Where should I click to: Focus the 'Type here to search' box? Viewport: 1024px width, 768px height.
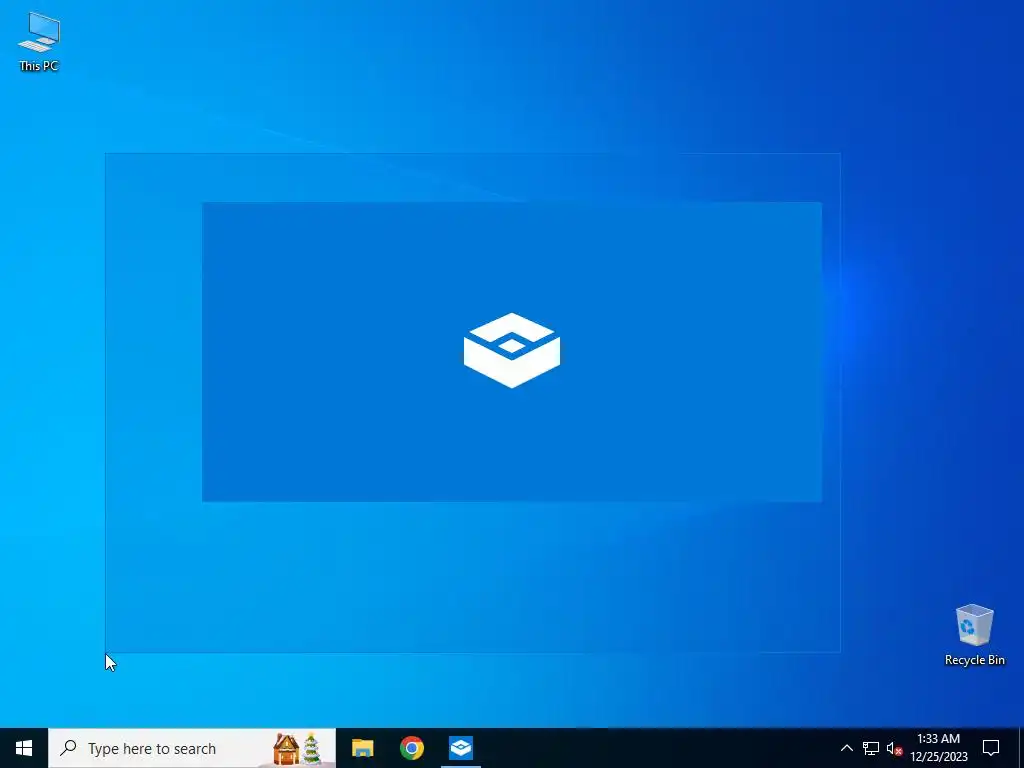[192, 748]
